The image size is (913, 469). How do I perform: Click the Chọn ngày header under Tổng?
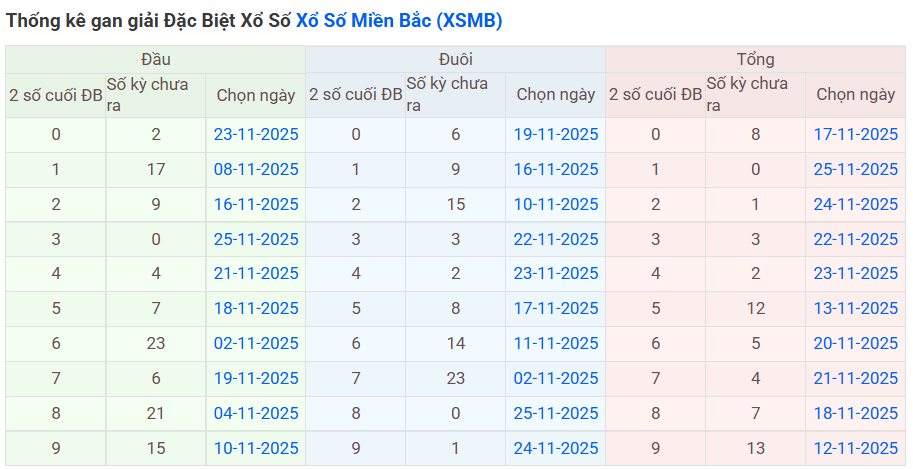855,95
